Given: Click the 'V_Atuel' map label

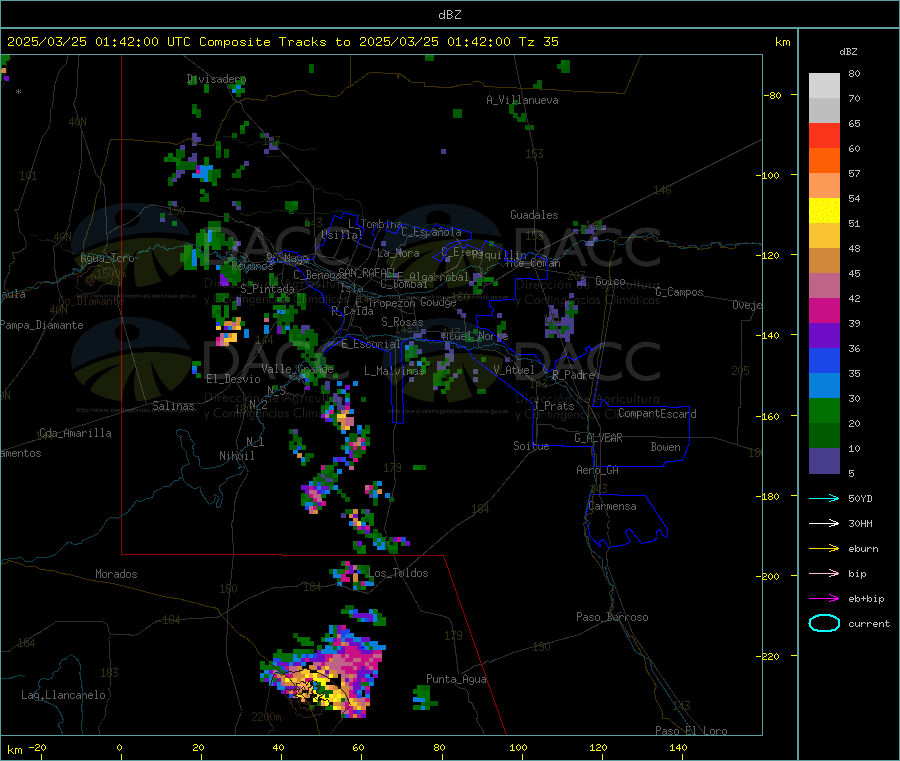Looking at the screenshot, I should [x=514, y=370].
